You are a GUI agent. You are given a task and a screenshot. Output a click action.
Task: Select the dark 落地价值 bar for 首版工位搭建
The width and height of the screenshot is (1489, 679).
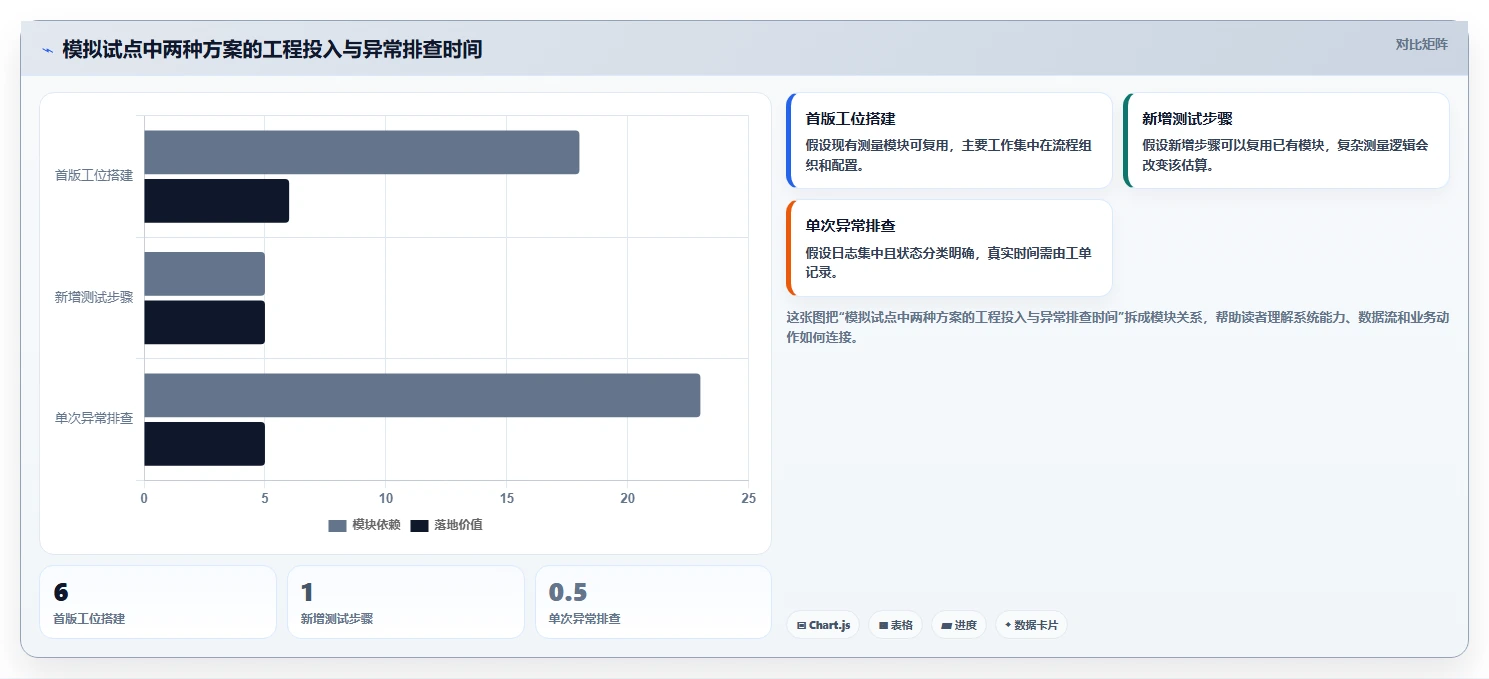216,201
